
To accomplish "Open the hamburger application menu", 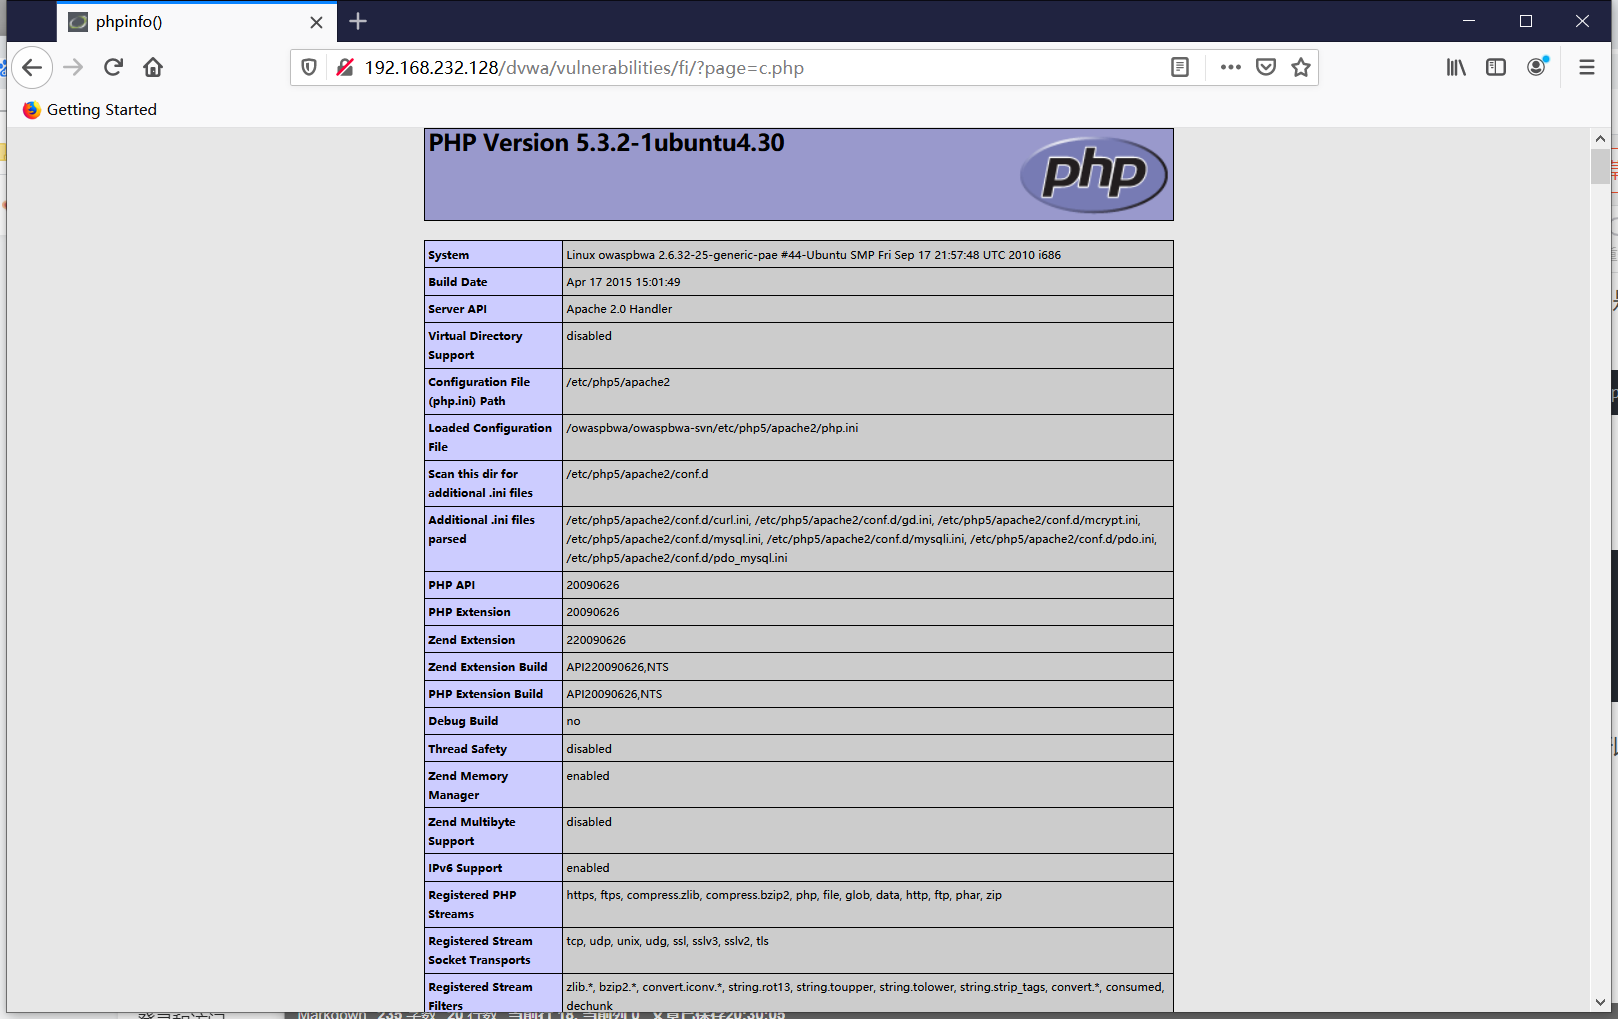I will pyautogui.click(x=1587, y=68).
